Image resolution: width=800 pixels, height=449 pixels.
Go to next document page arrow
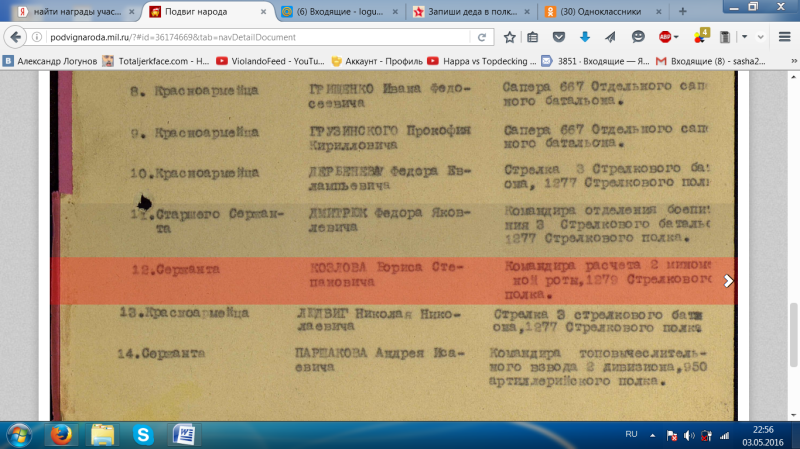coord(728,281)
